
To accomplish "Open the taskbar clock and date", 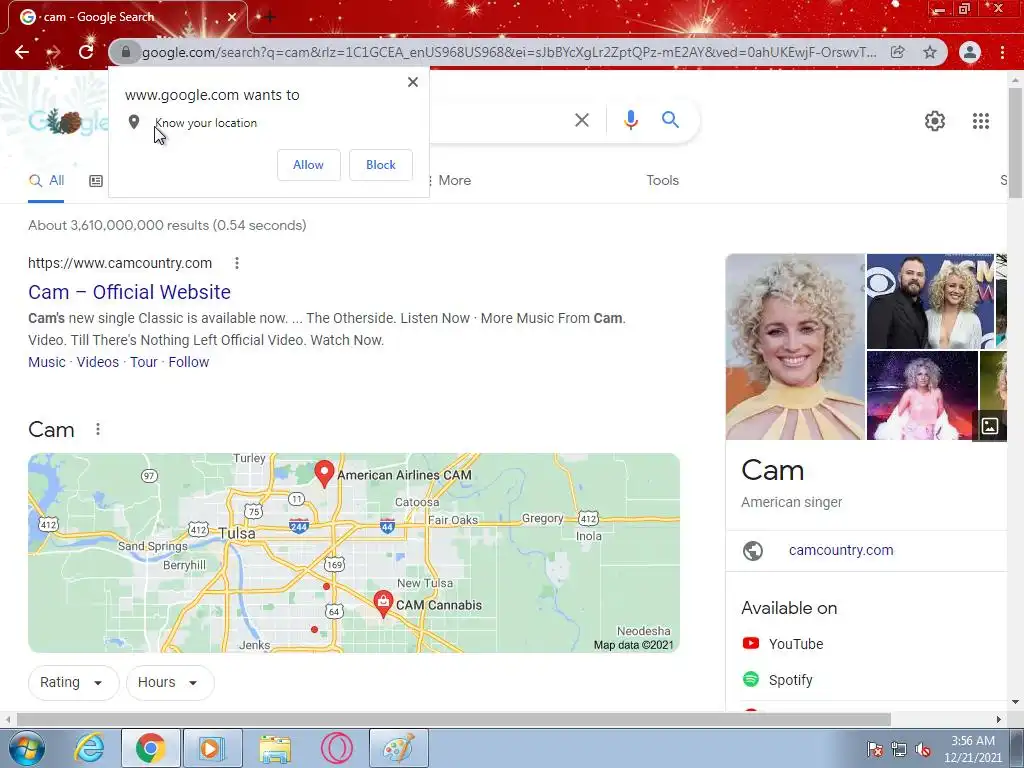I will click(x=973, y=749).
